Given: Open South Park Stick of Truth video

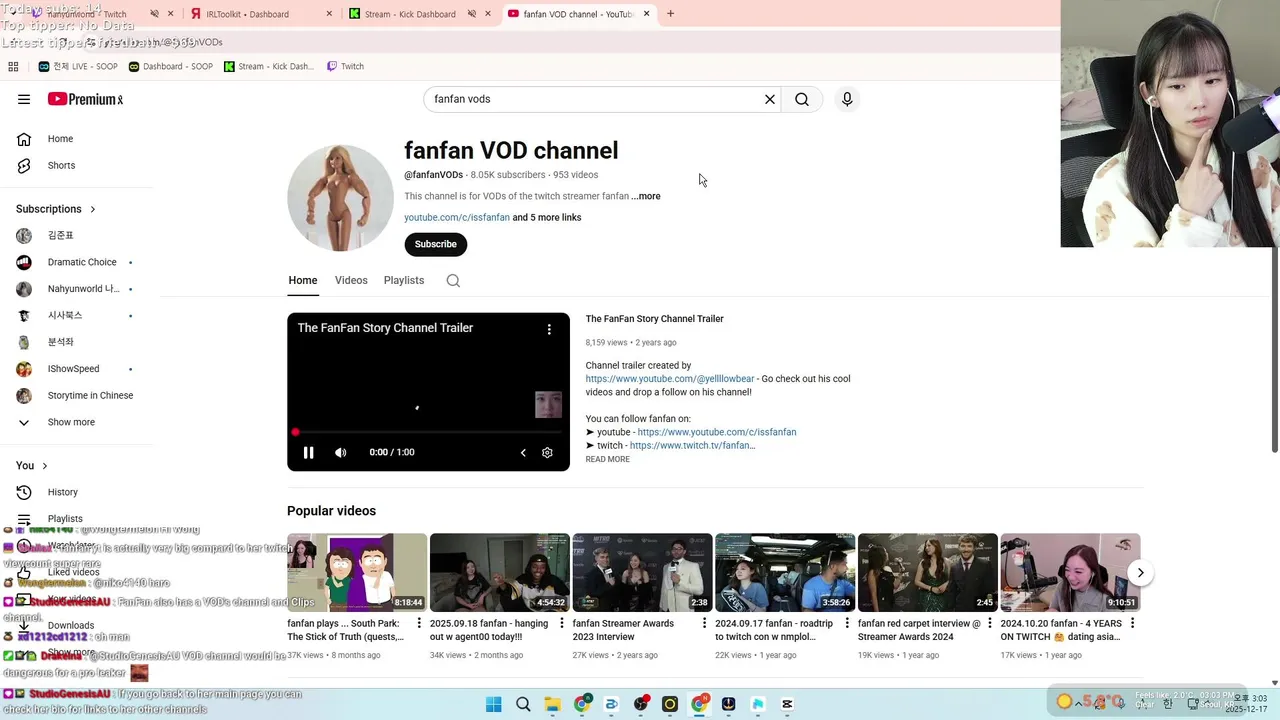Looking at the screenshot, I should 357,573.
